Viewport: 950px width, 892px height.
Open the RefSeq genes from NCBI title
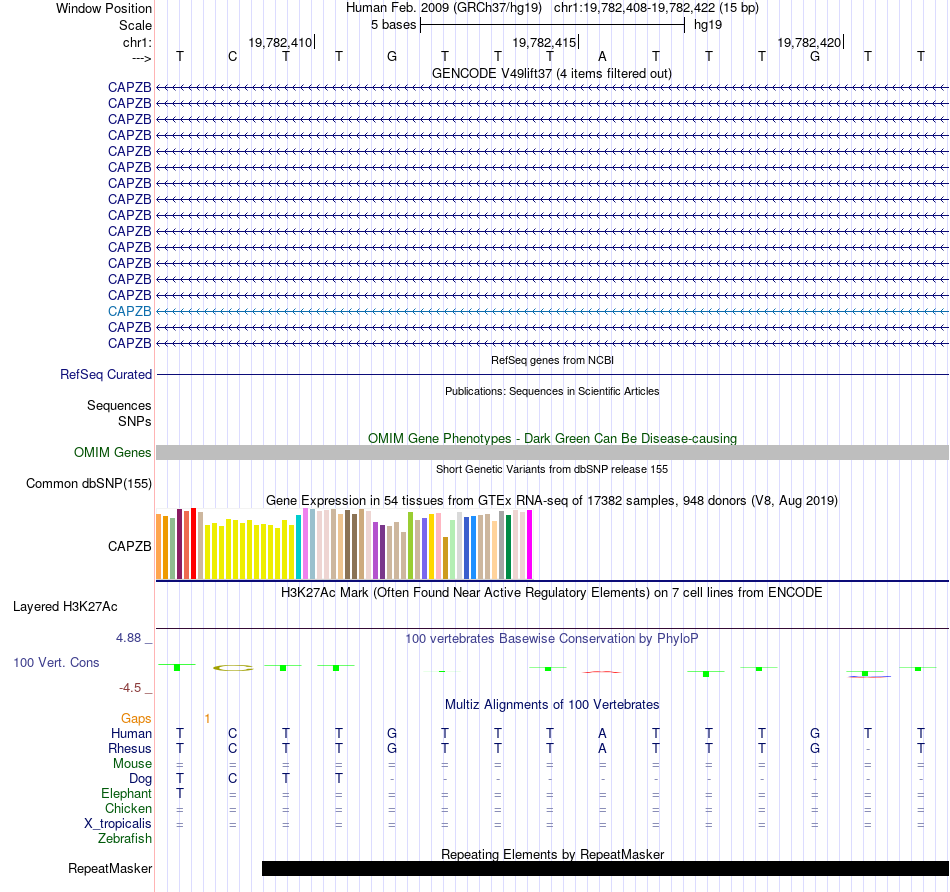[552, 360]
